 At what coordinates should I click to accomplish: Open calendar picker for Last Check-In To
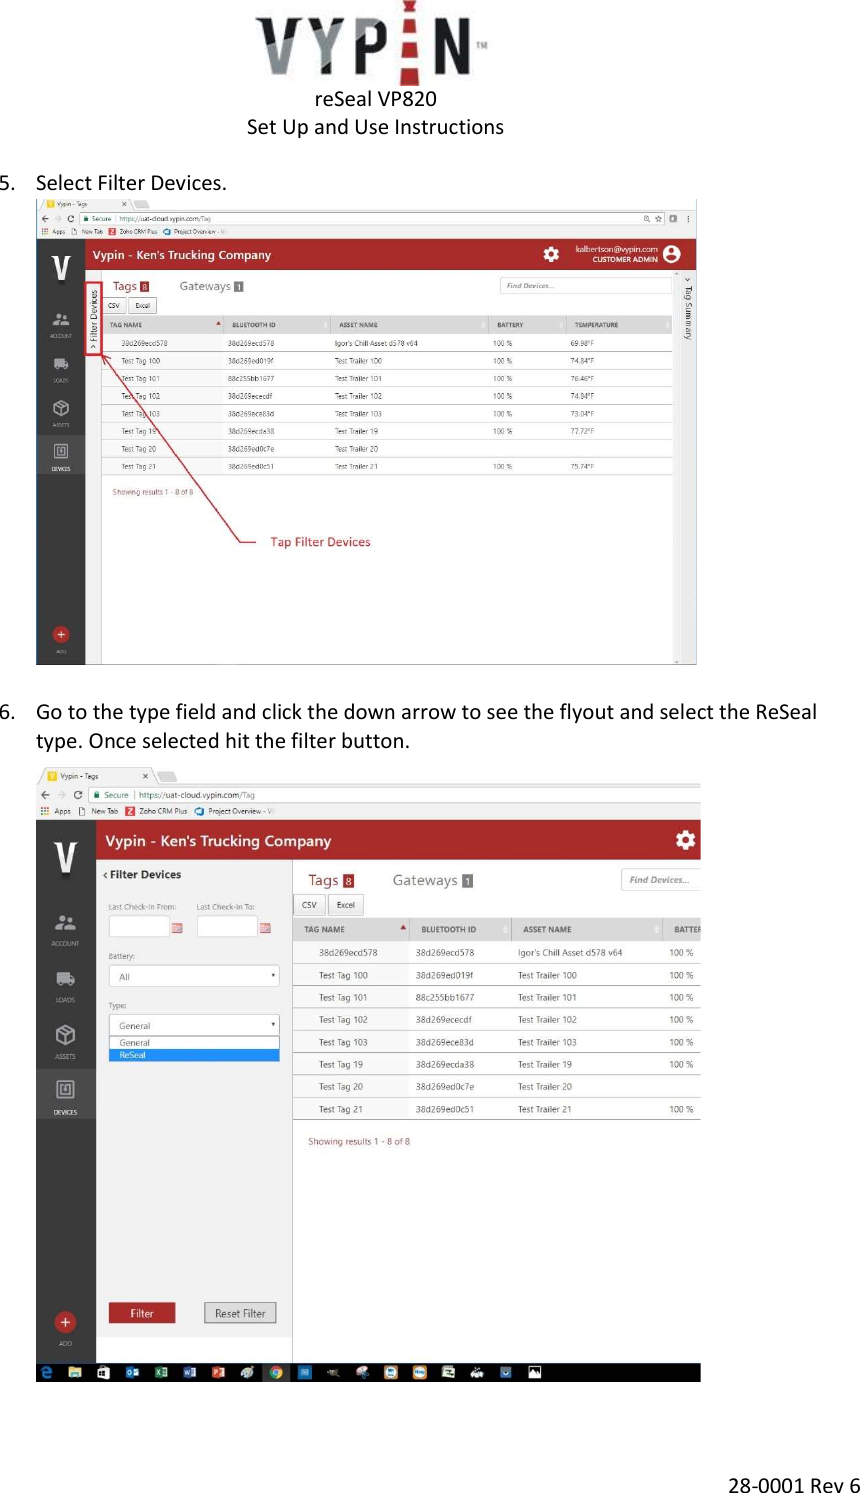tap(265, 928)
